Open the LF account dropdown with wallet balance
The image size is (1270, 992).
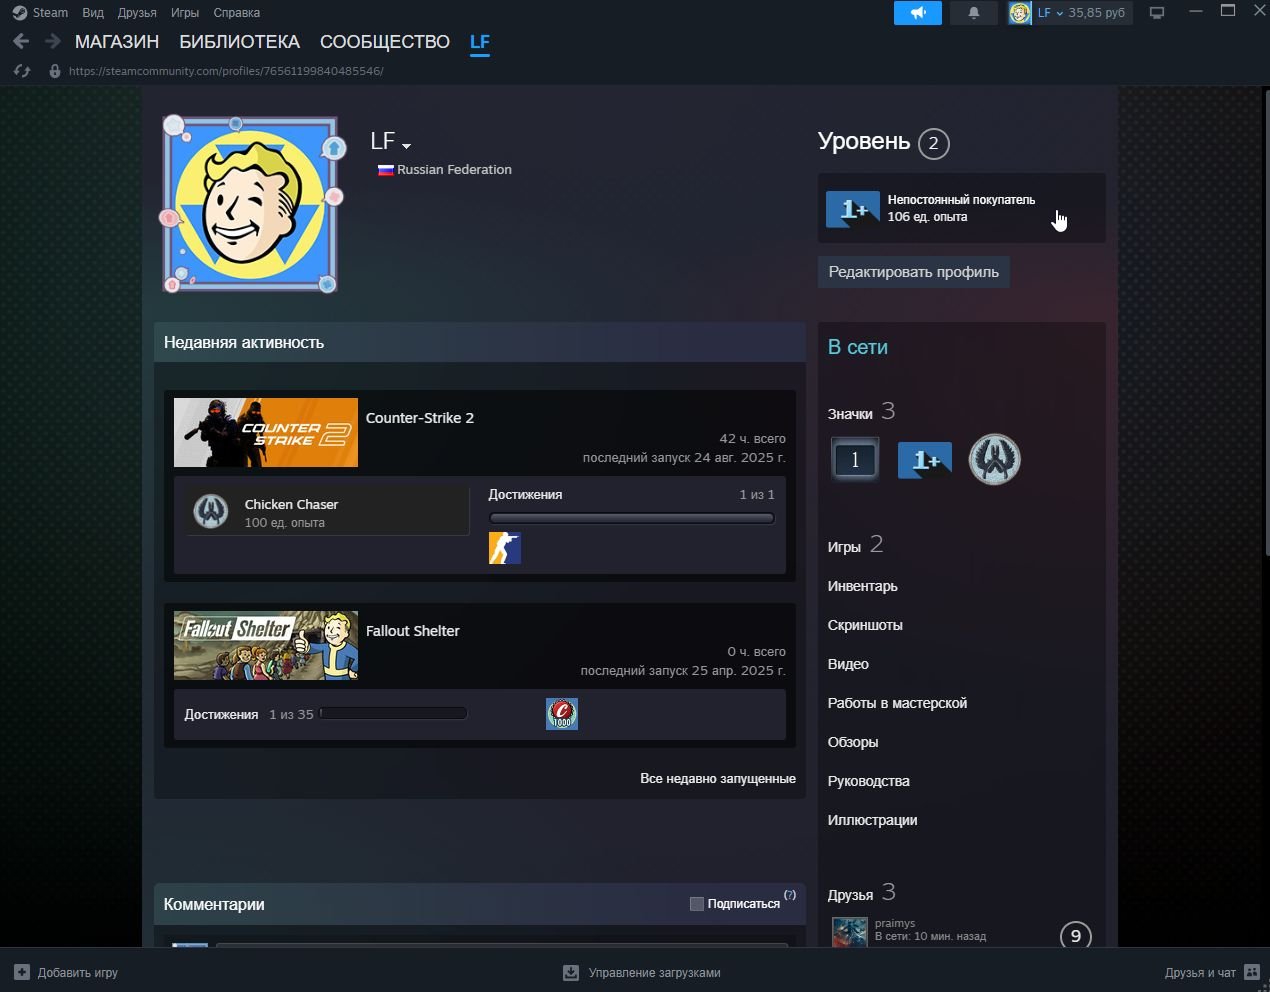(1069, 13)
